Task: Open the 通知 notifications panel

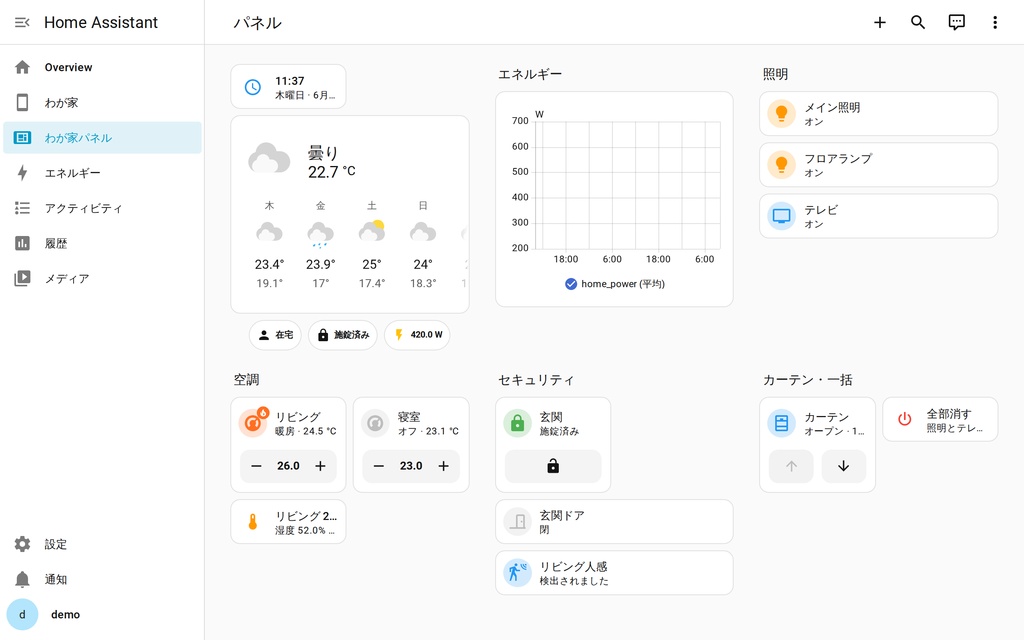Action: click(x=103, y=579)
